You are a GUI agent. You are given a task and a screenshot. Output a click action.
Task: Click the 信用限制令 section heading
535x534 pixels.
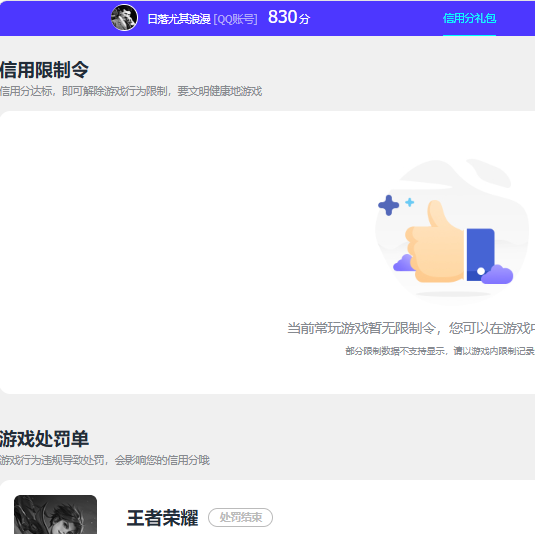[x=44, y=70]
